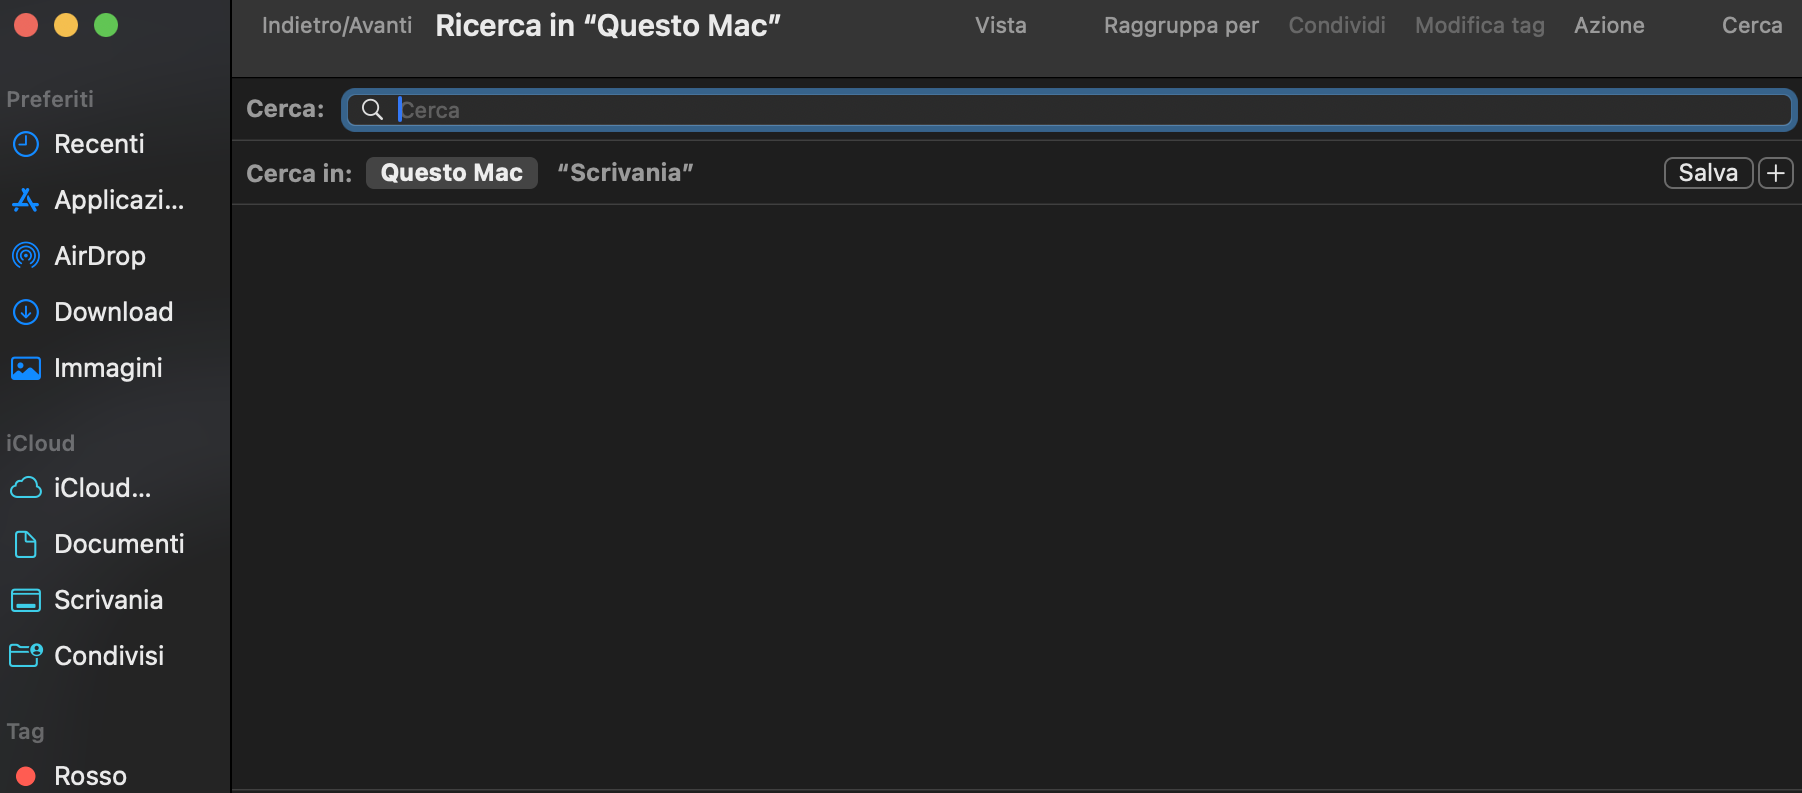Toggle the Cerca toolbar search
The image size is (1802, 793).
pos(1751,25)
